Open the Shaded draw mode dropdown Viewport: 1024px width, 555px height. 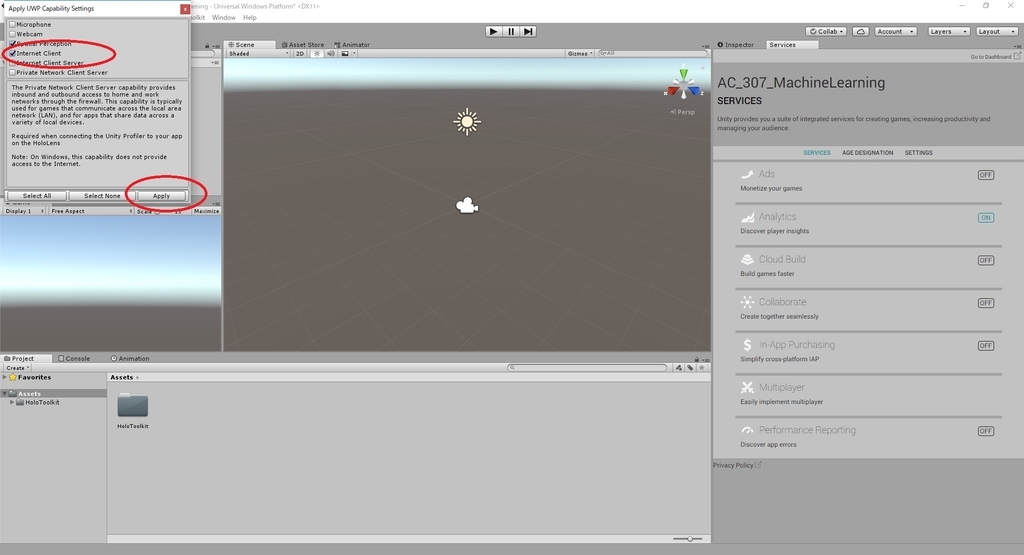259,54
